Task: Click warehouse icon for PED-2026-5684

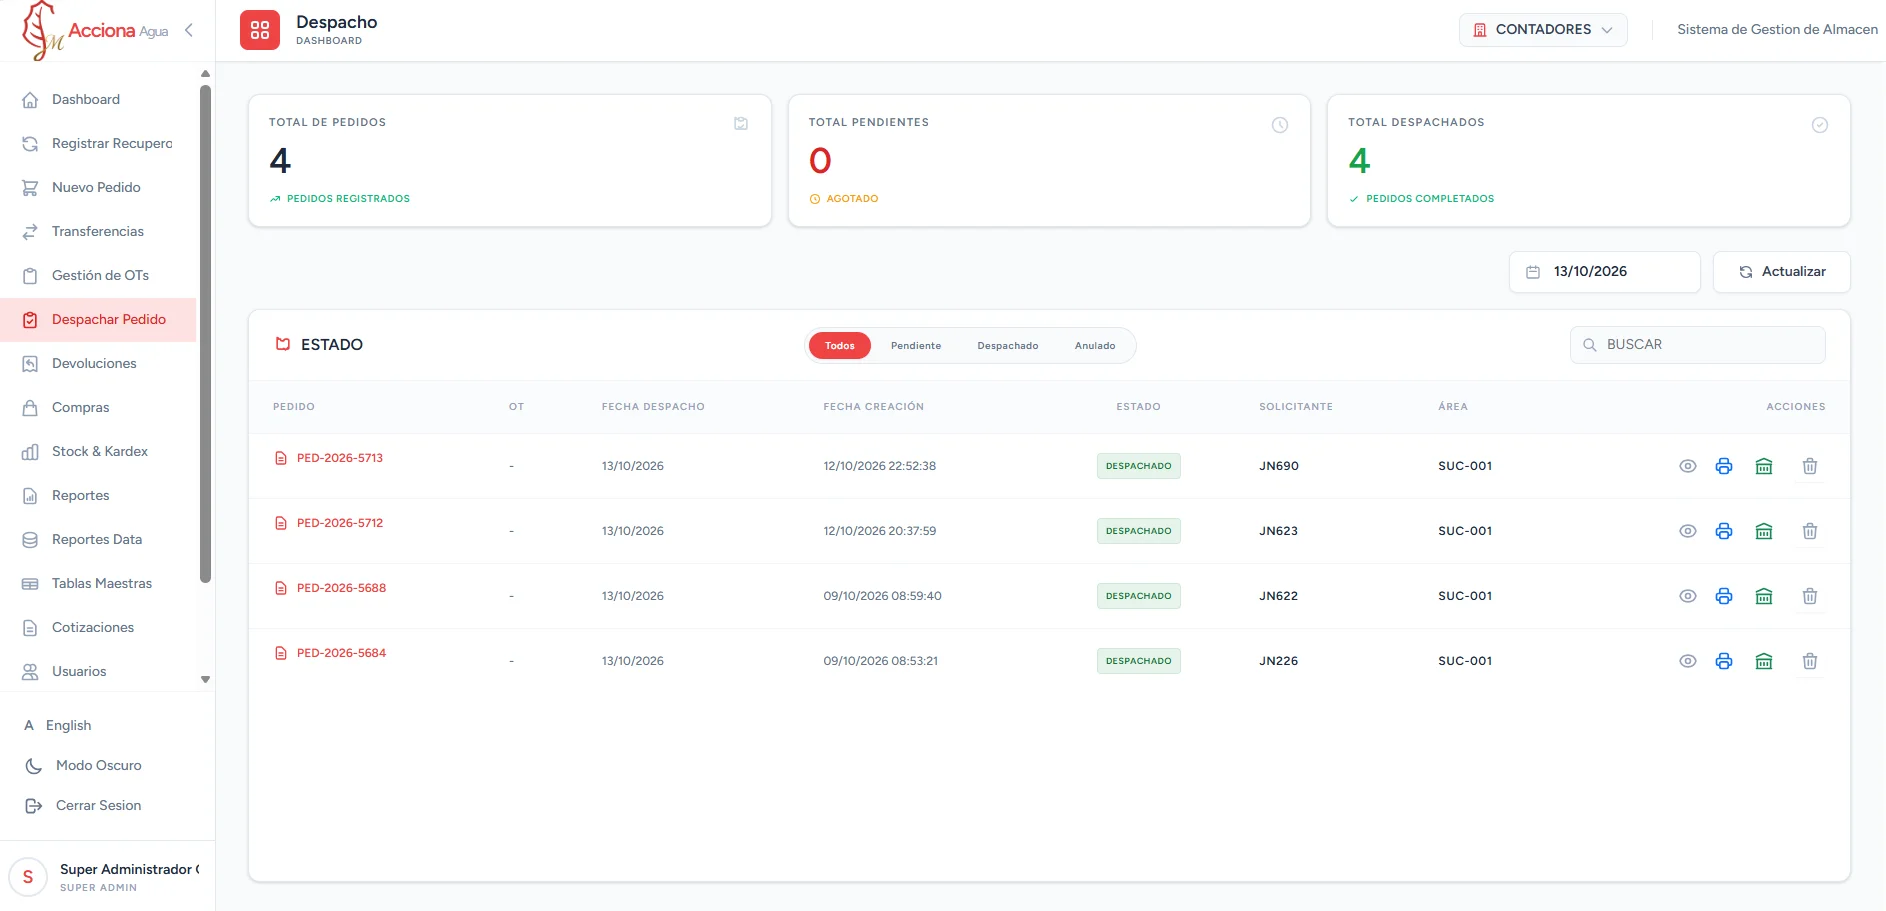Action: coord(1764,661)
